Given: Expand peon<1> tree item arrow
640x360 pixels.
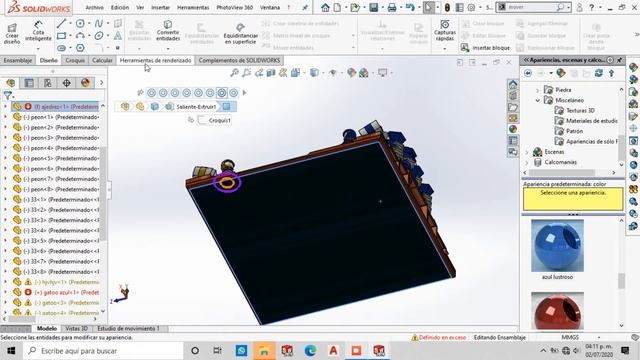Looking at the screenshot, I should tap(5, 117).
